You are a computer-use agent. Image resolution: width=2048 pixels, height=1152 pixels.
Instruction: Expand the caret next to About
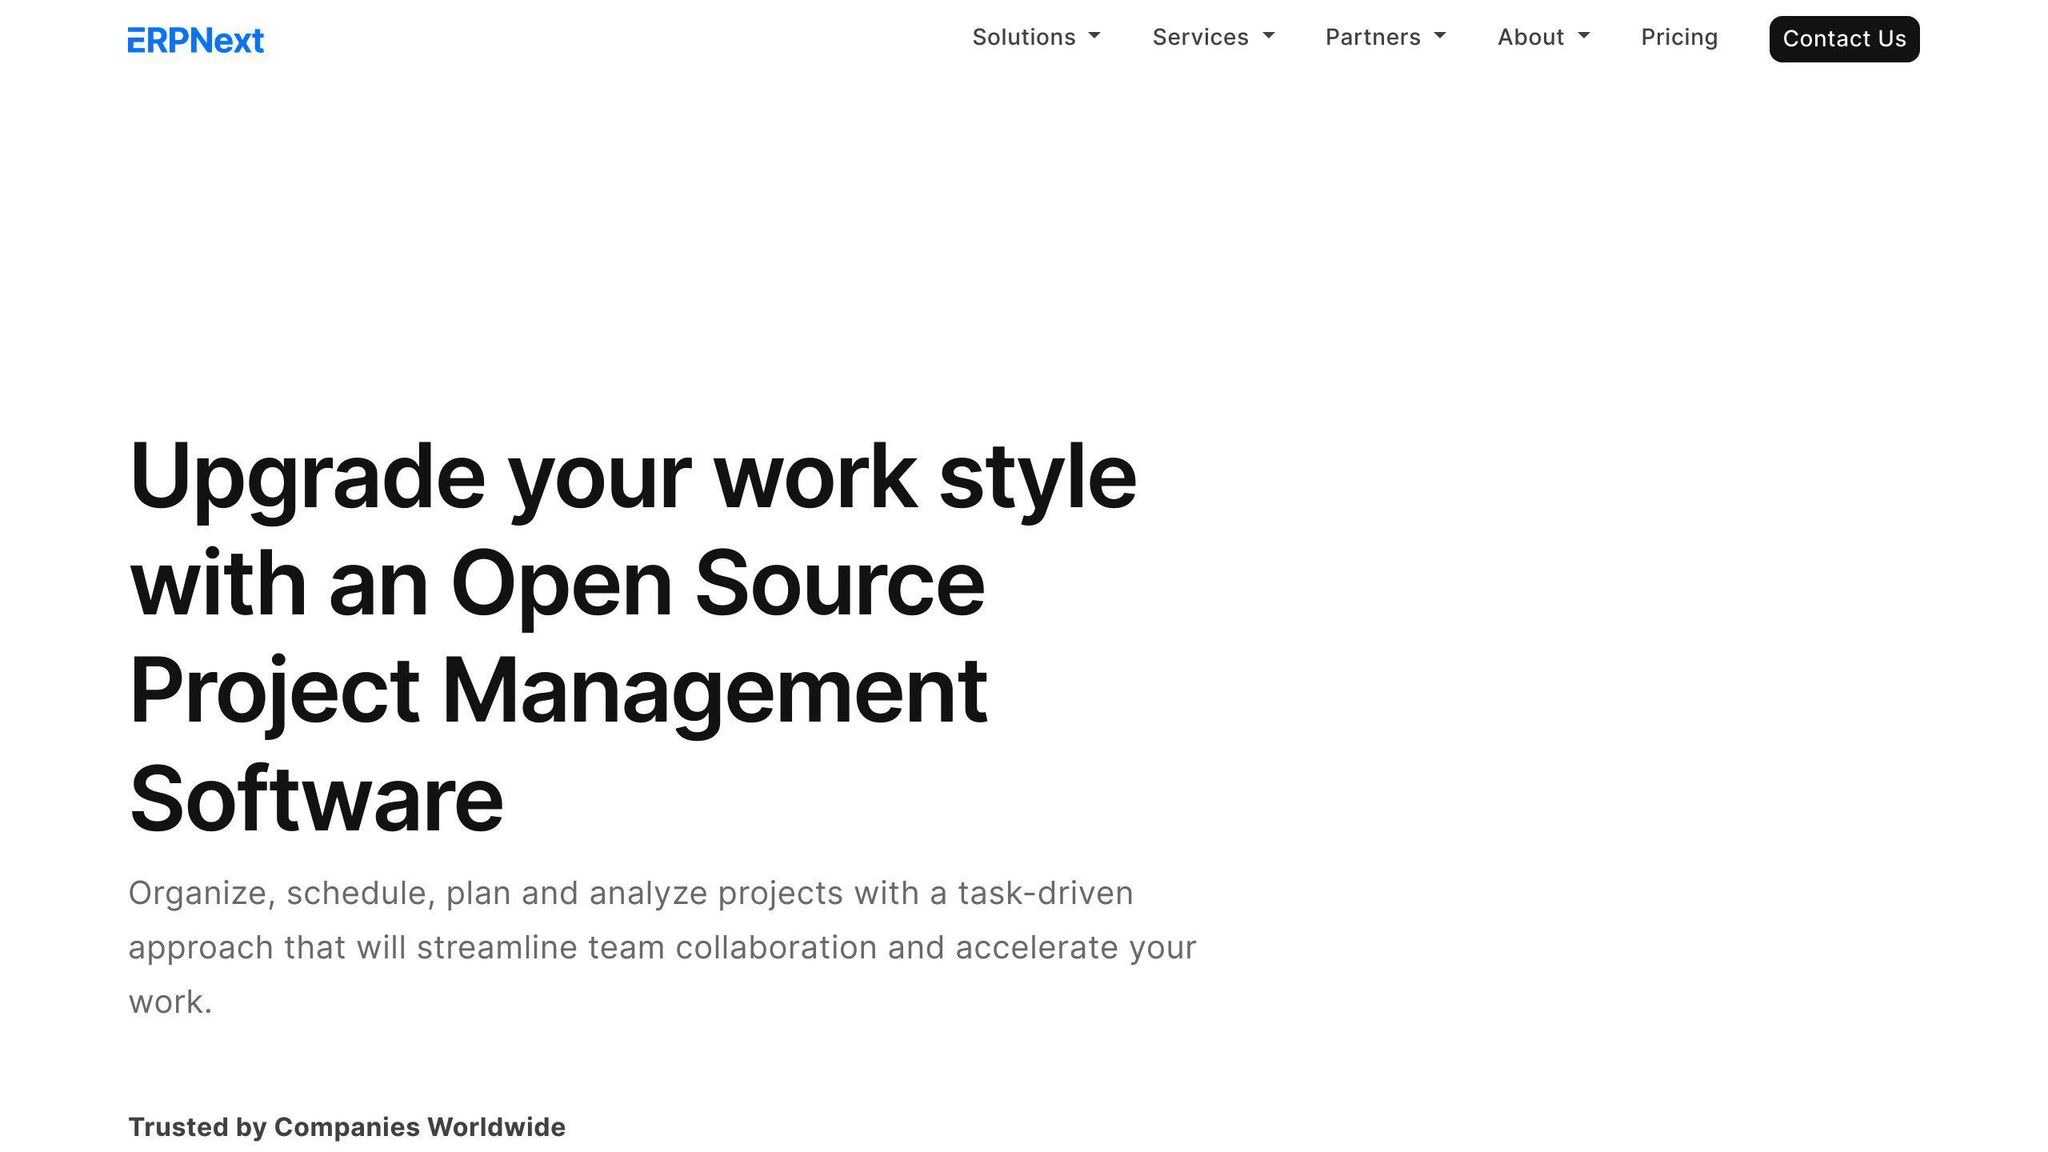1584,36
